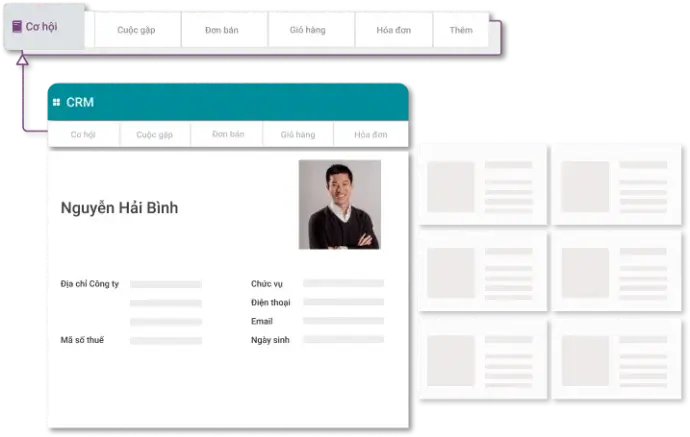
Task: Expand the Thêm menu in the top bar
Action: click(x=461, y=30)
